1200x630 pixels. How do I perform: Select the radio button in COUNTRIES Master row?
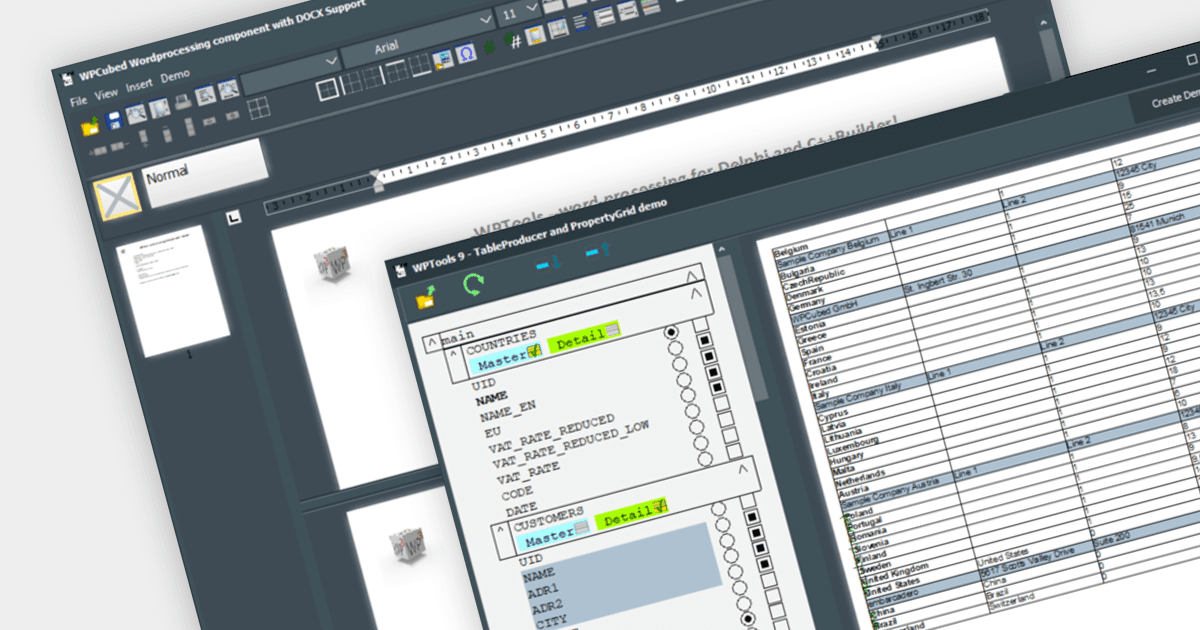pos(675,348)
